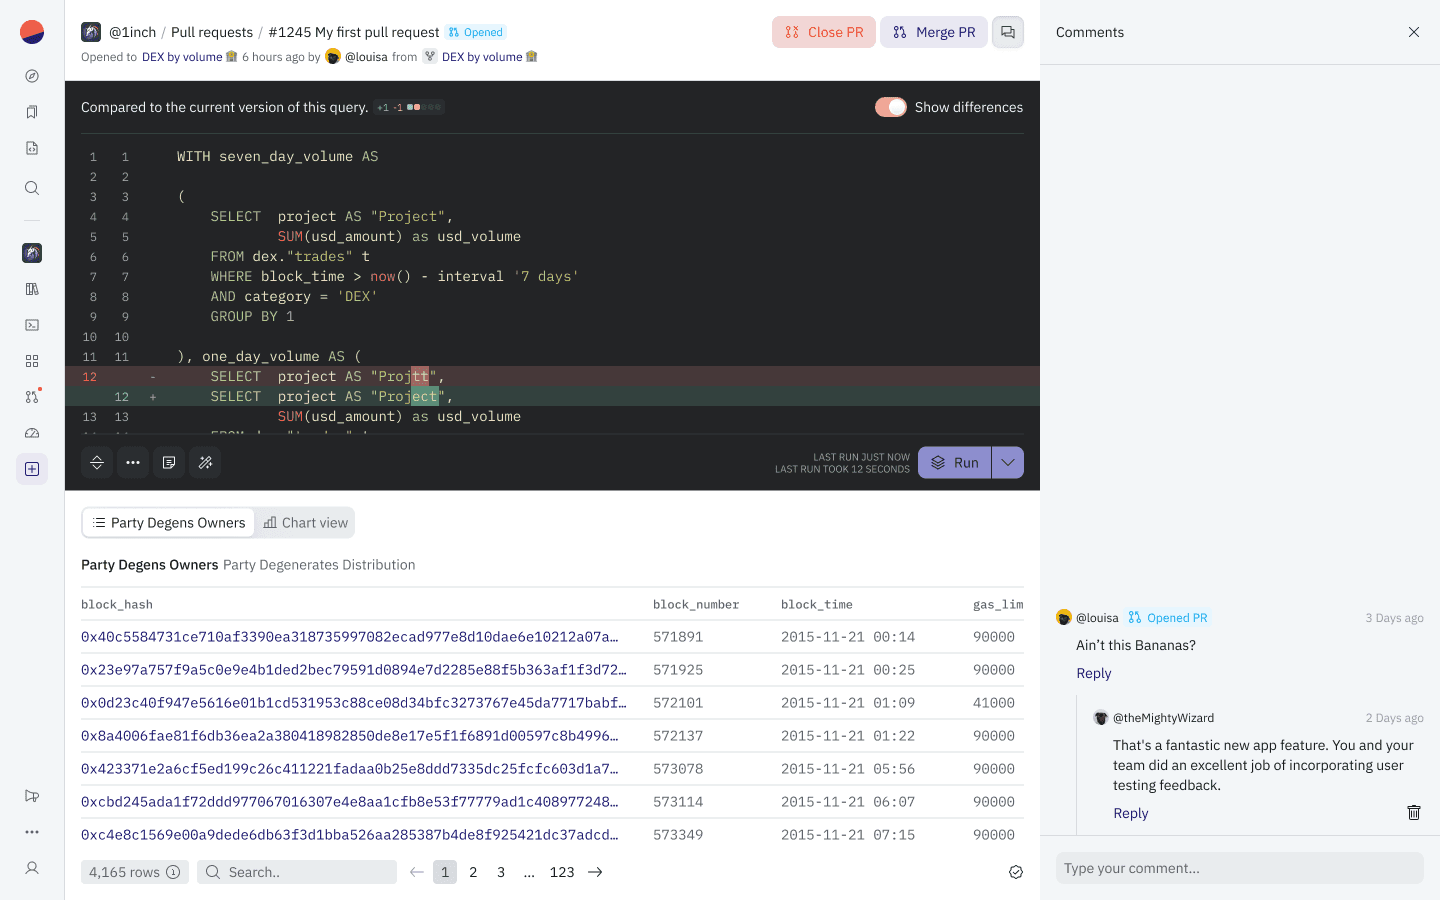1440x900 pixels.
Task: Click next page arrow in pagination
Action: coord(595,872)
